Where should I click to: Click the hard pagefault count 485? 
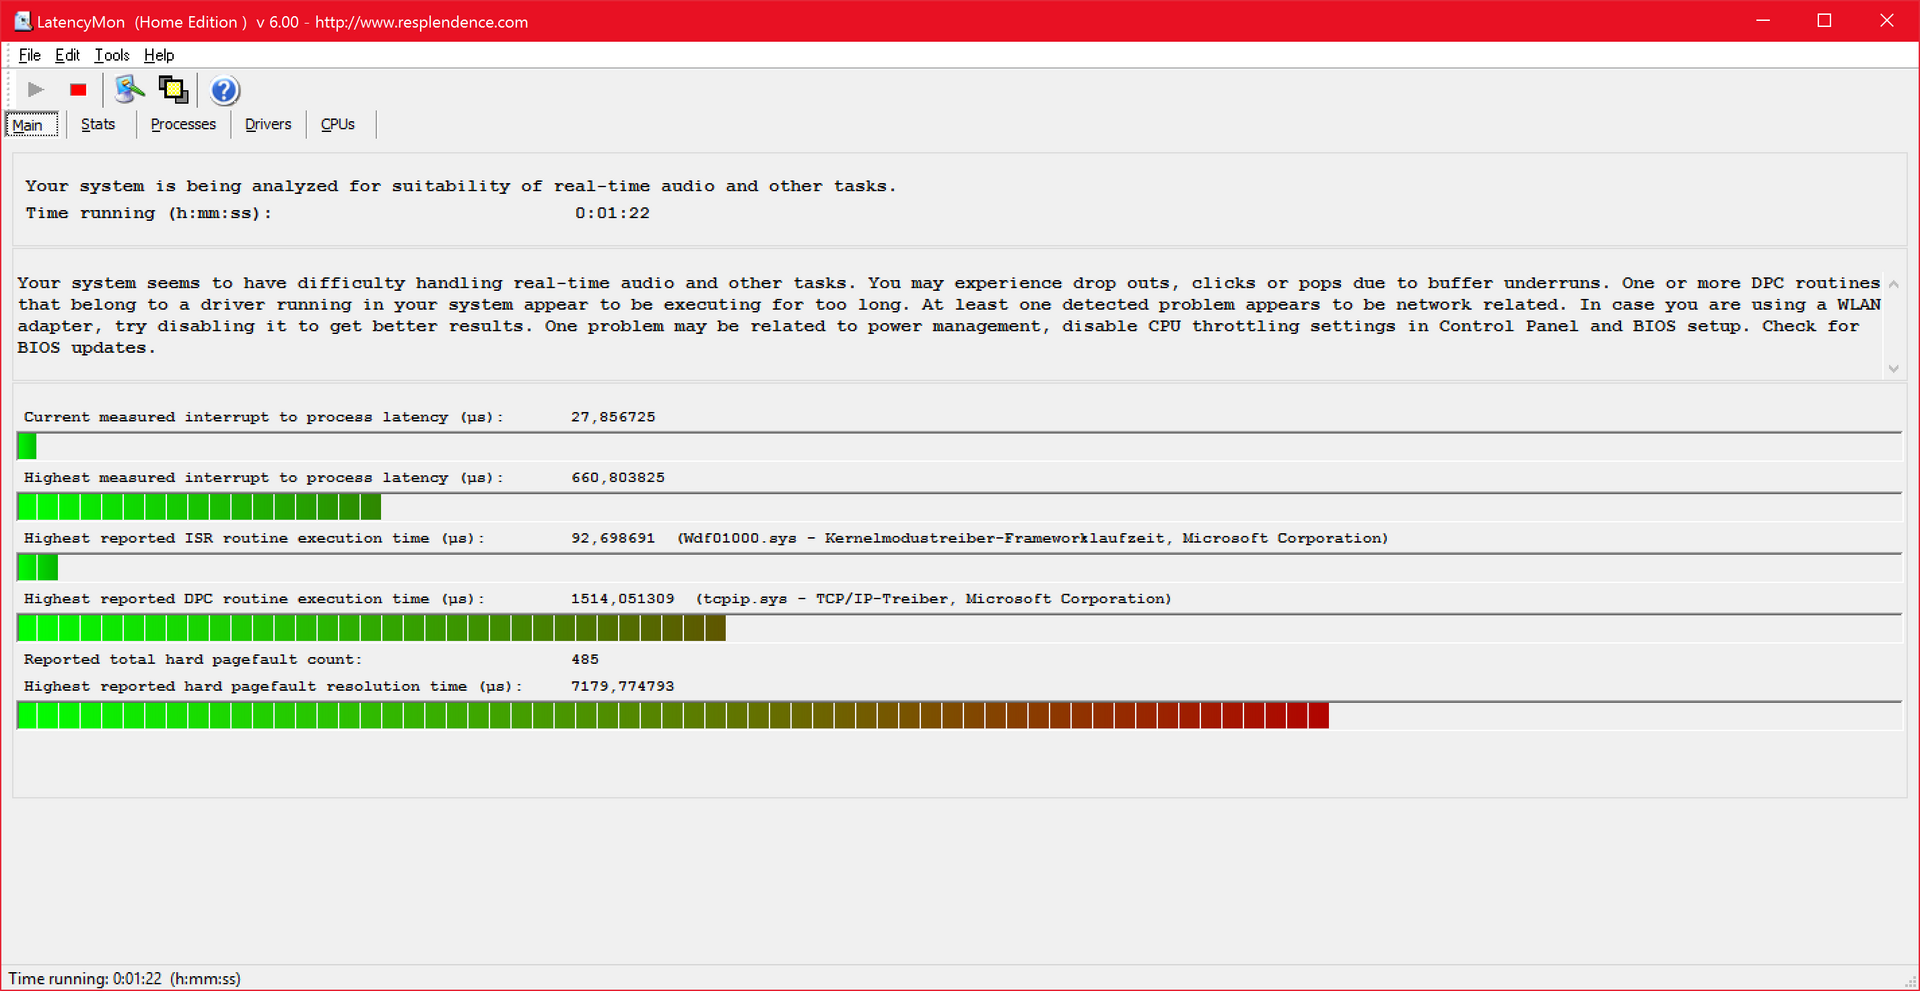pyautogui.click(x=585, y=659)
